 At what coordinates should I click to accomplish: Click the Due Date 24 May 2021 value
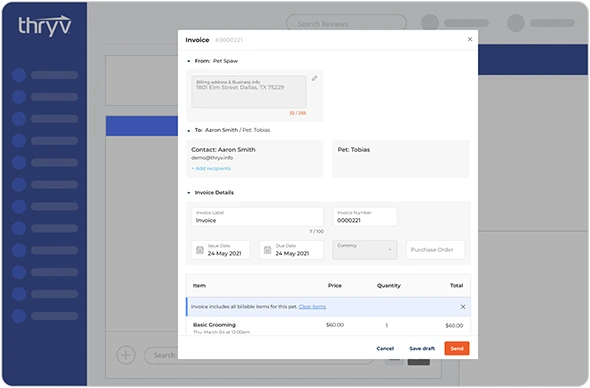[292, 254]
